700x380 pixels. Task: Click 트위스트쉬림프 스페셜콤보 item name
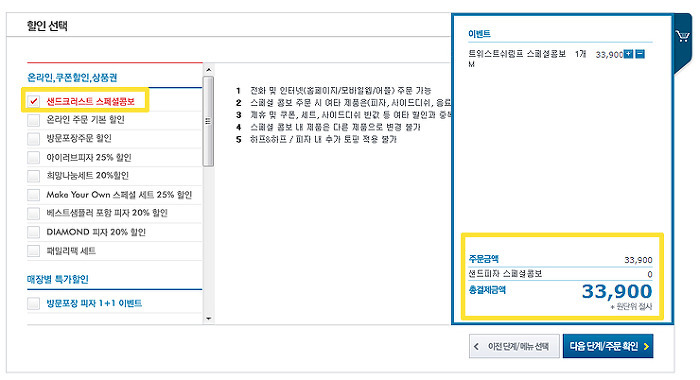click(517, 54)
